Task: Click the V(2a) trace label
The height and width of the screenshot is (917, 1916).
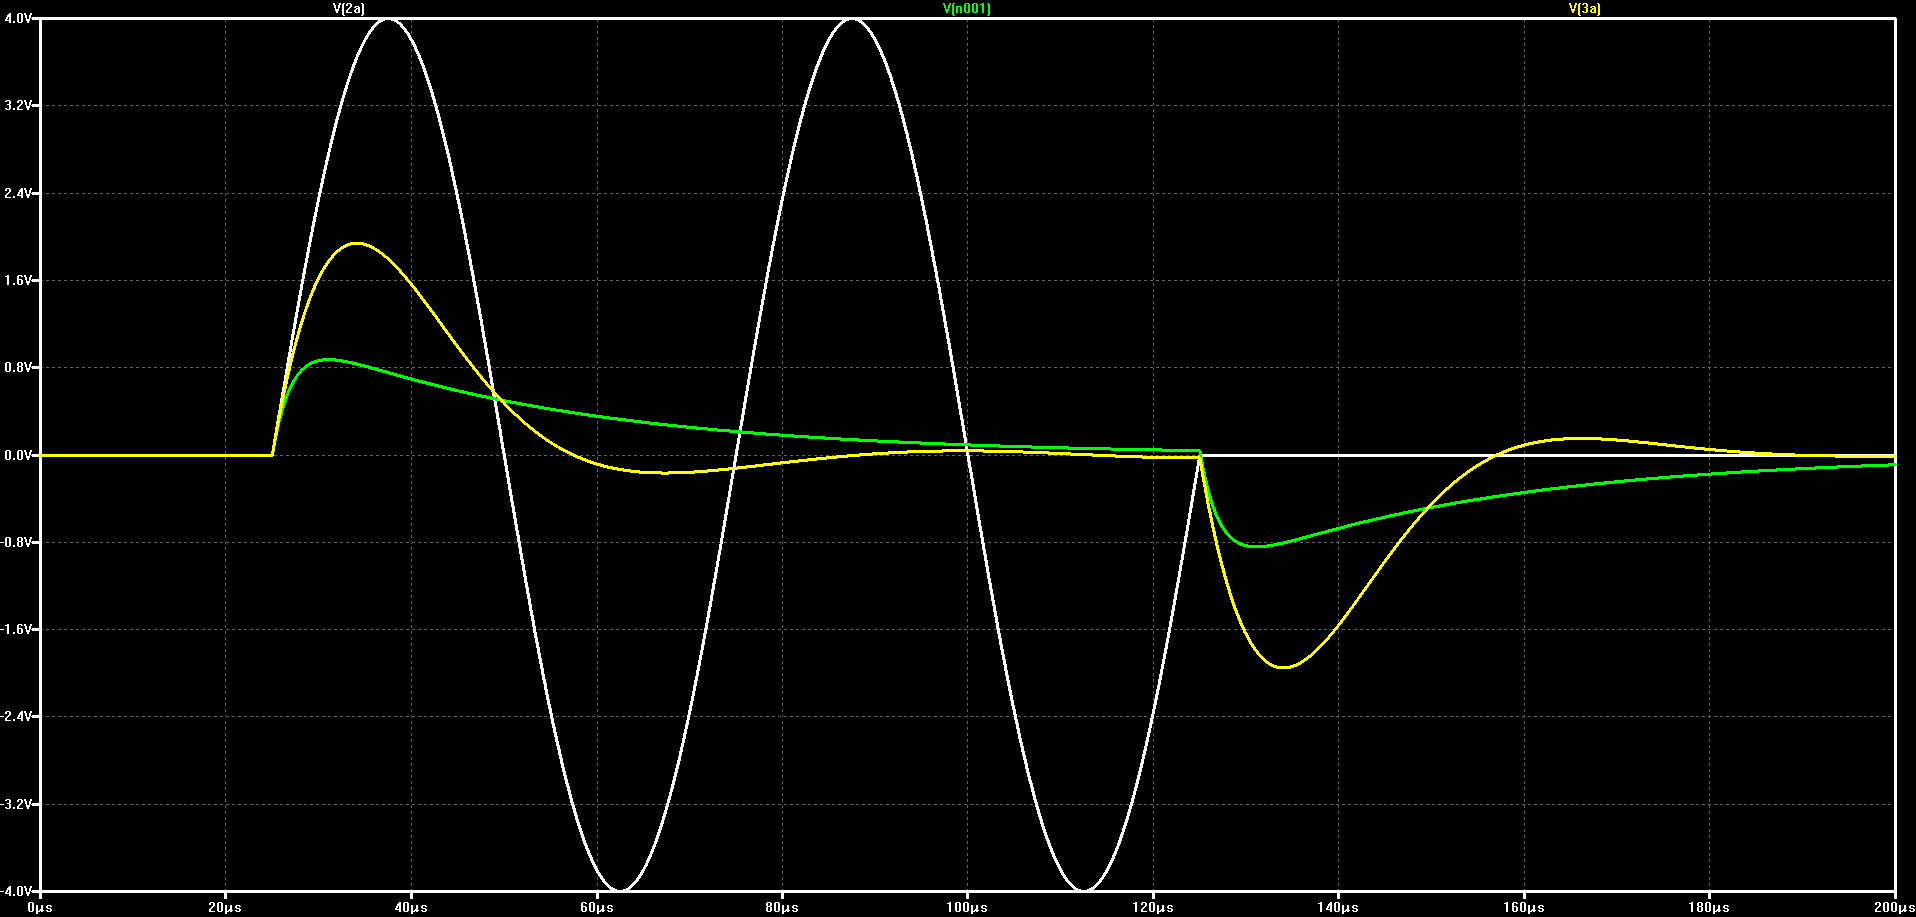Action: 348,9
